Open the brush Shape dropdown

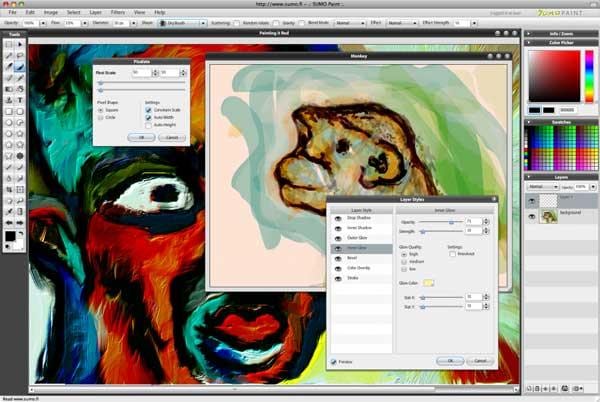tap(183, 23)
